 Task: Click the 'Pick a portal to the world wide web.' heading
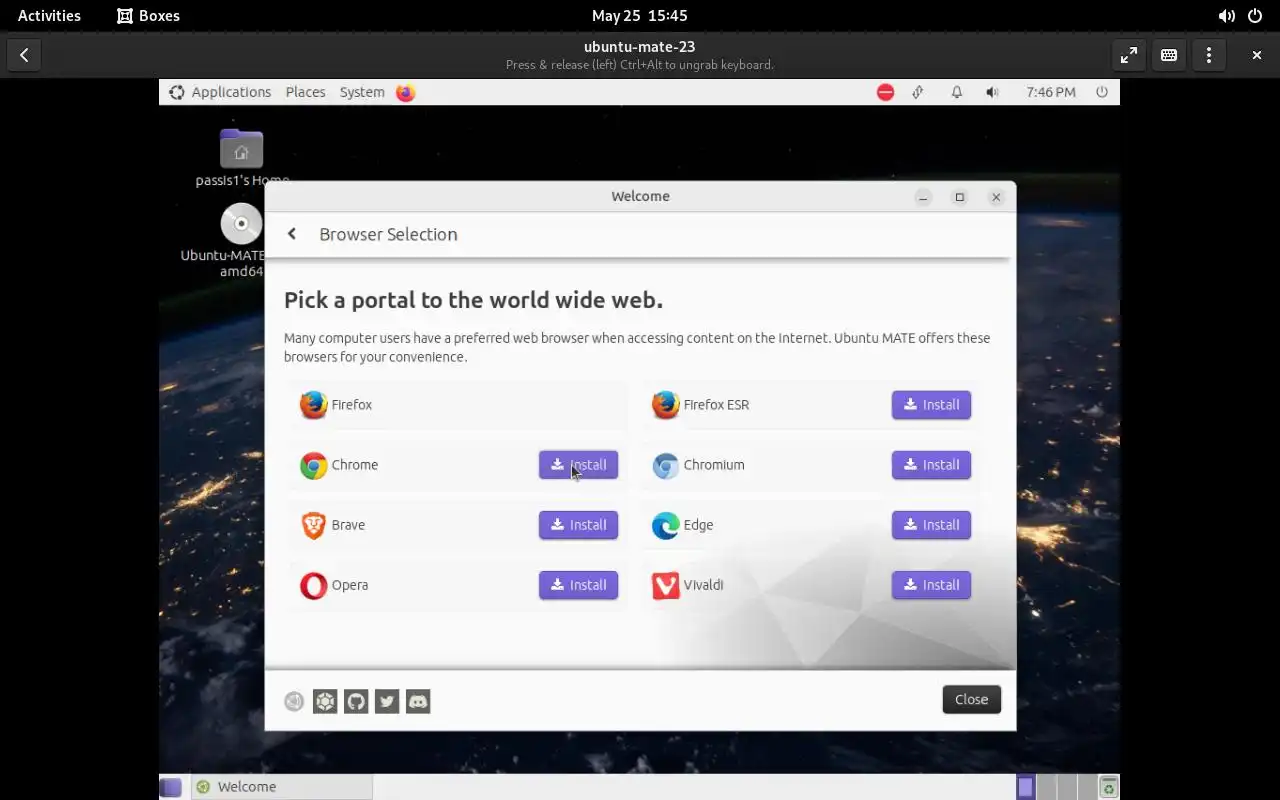tap(473, 300)
